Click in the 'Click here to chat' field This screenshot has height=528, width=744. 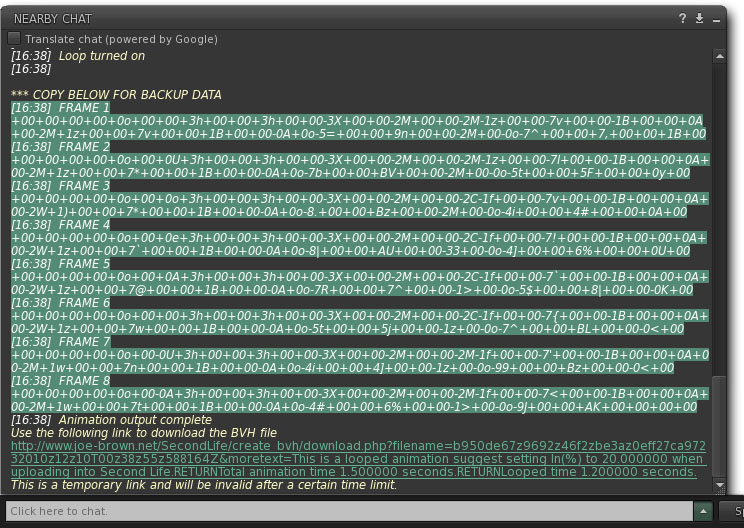coord(350,511)
